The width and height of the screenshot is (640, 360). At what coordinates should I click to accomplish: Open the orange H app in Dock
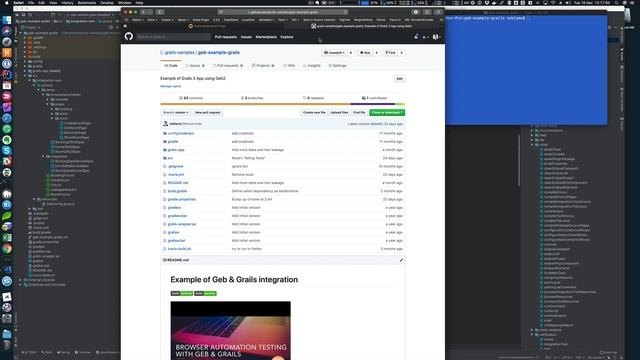tap(7, 53)
